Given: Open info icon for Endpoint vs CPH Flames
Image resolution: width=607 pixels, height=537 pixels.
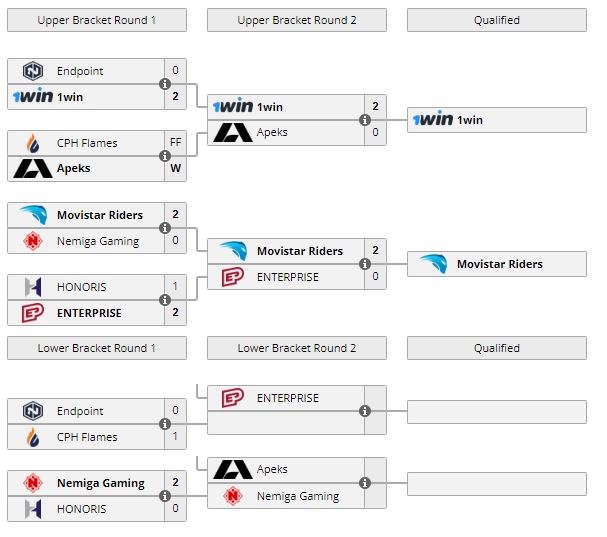Looking at the screenshot, I should [165, 424].
